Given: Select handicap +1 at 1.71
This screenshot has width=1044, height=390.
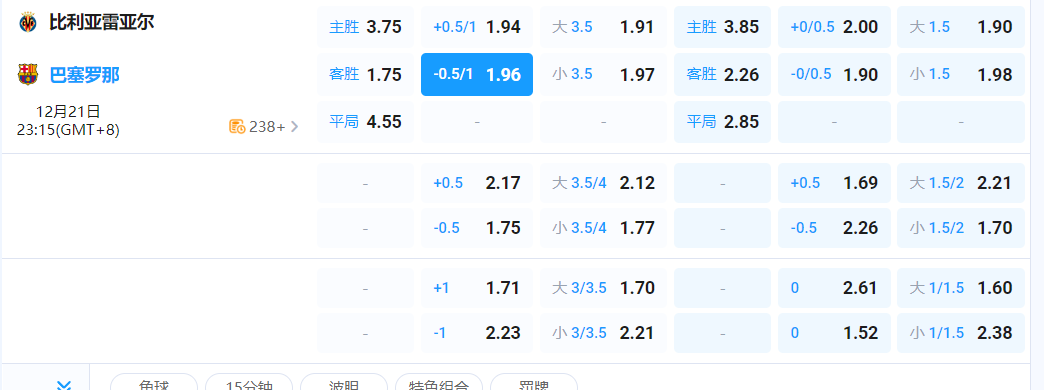Looking at the screenshot, I should [x=477, y=288].
